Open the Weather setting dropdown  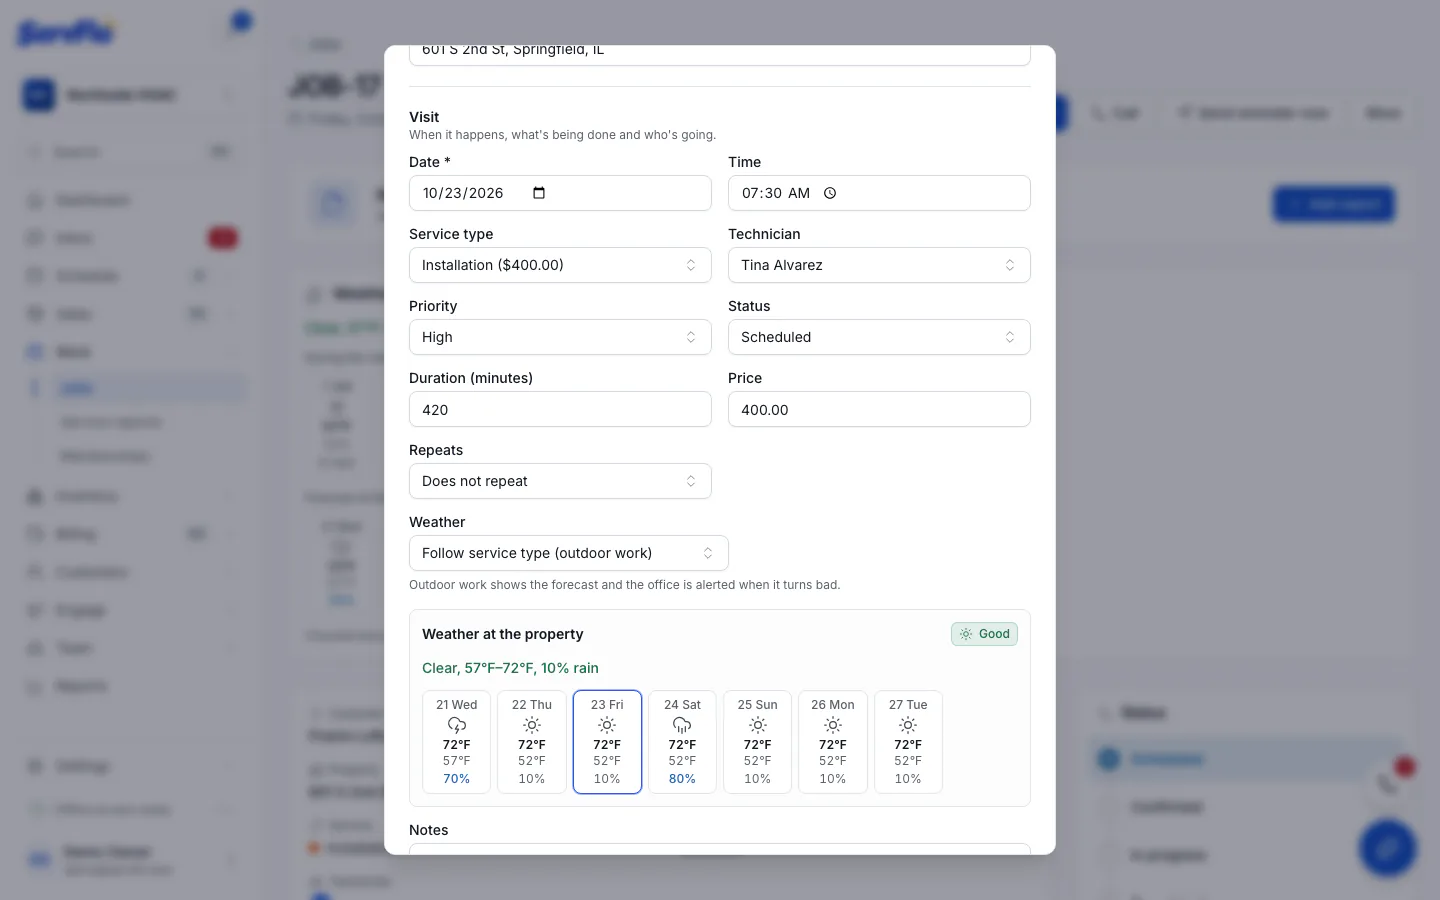click(568, 553)
